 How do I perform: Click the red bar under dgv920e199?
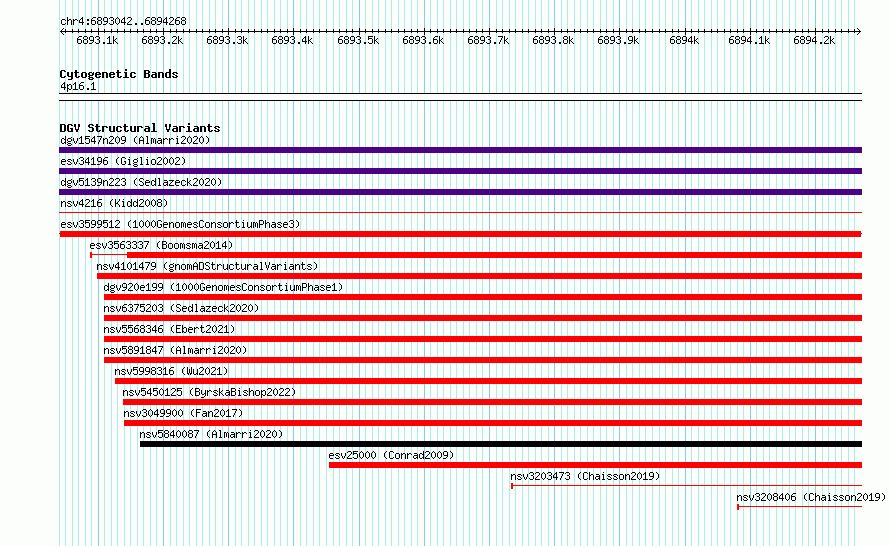point(483,297)
